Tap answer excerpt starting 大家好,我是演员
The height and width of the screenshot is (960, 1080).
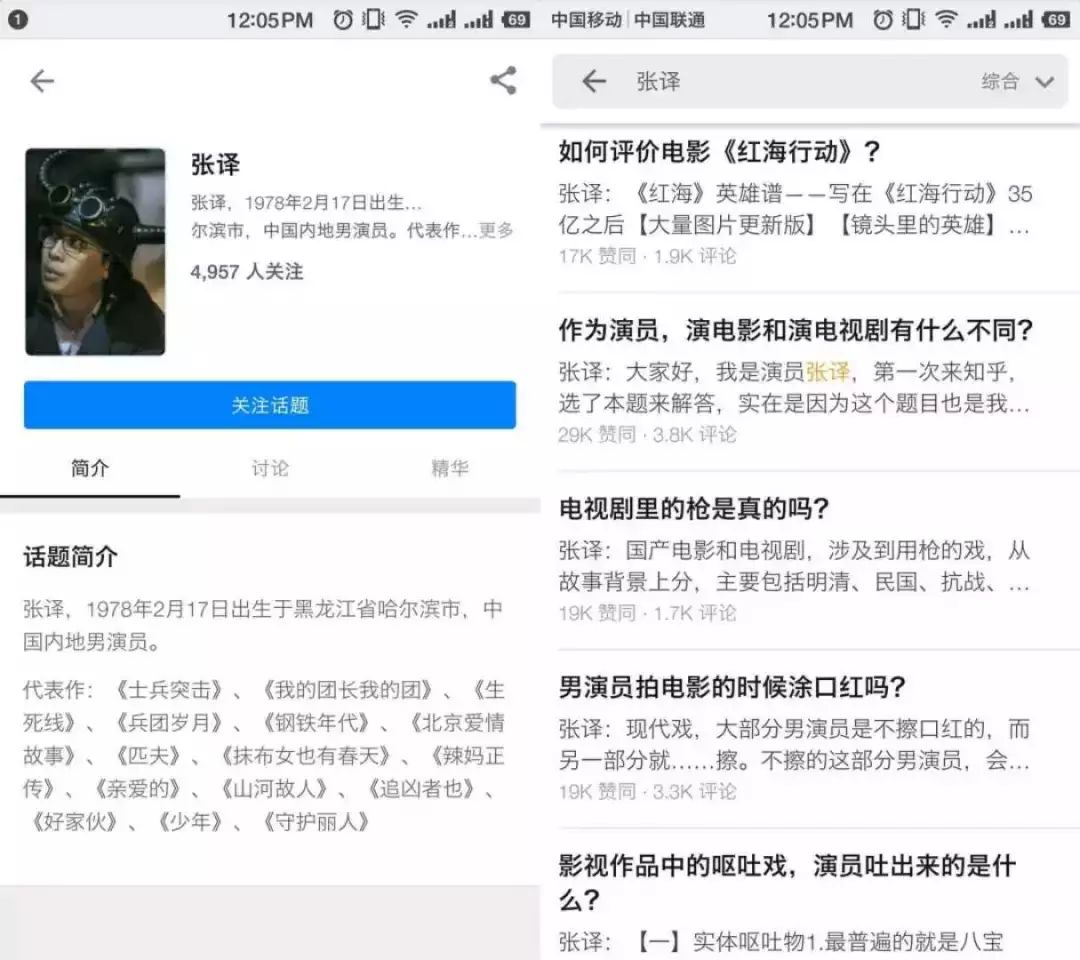tap(795, 387)
